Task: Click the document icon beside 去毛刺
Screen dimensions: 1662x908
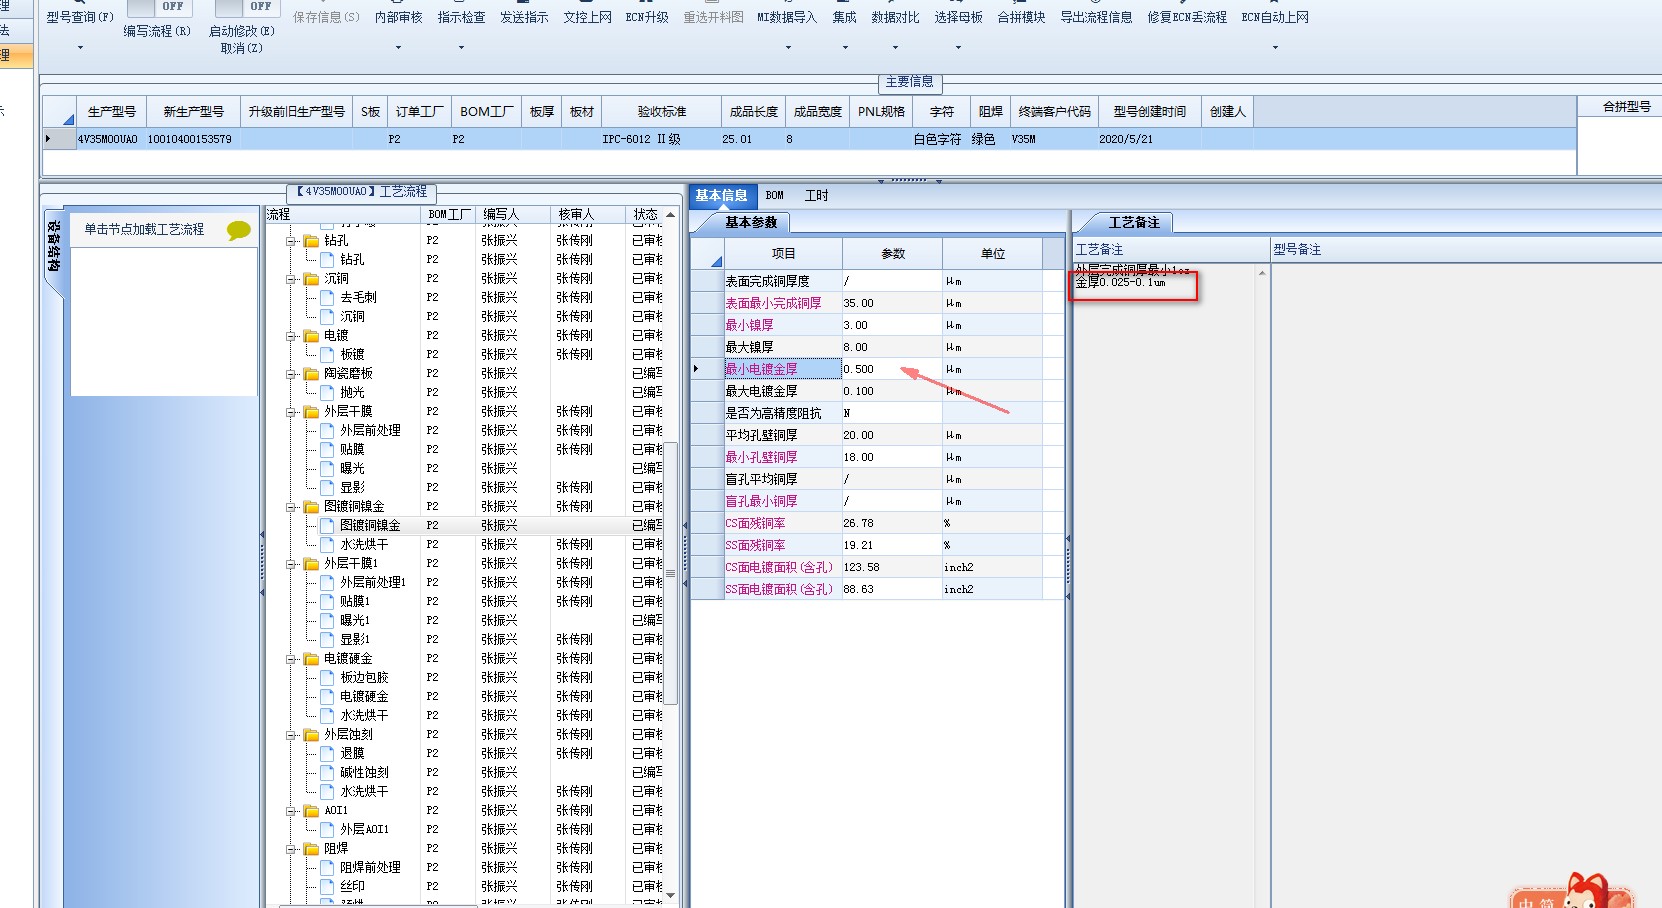Action: [x=327, y=298]
